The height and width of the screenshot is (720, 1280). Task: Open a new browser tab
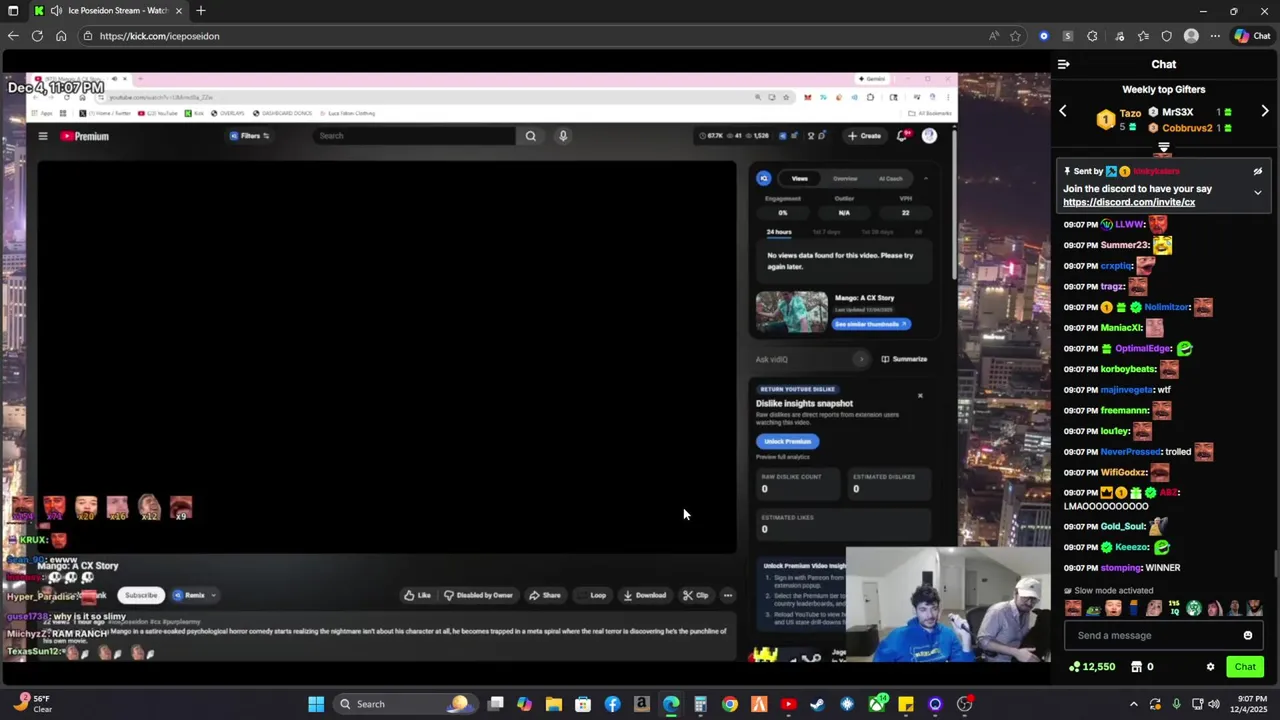(201, 10)
